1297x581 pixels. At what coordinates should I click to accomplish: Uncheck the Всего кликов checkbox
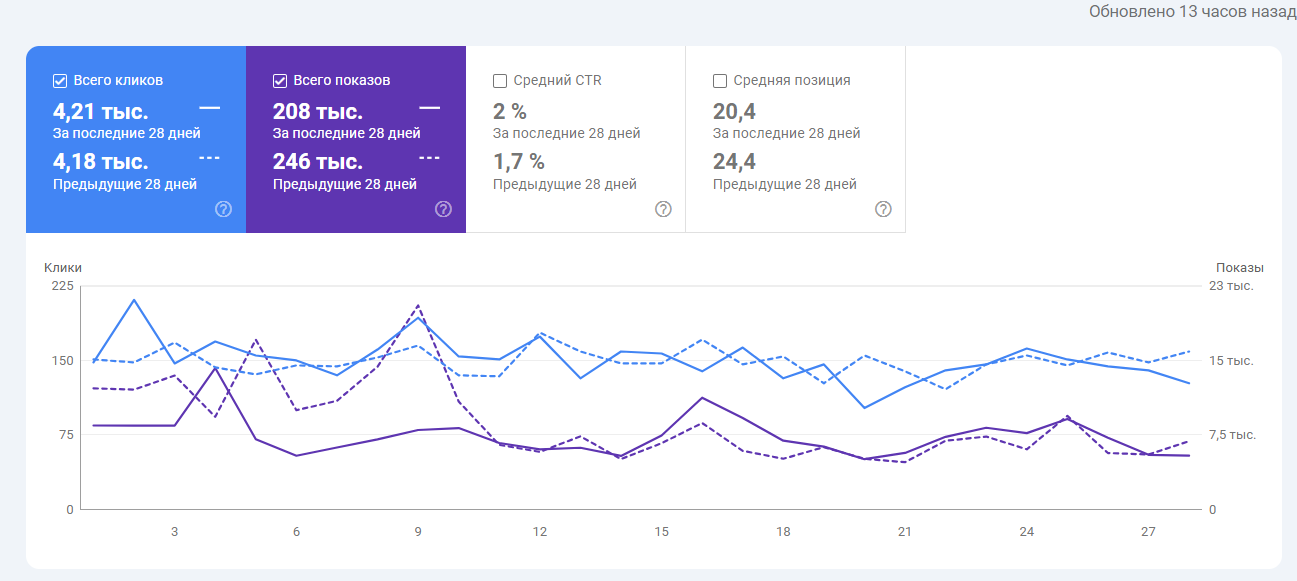pyautogui.click(x=60, y=80)
